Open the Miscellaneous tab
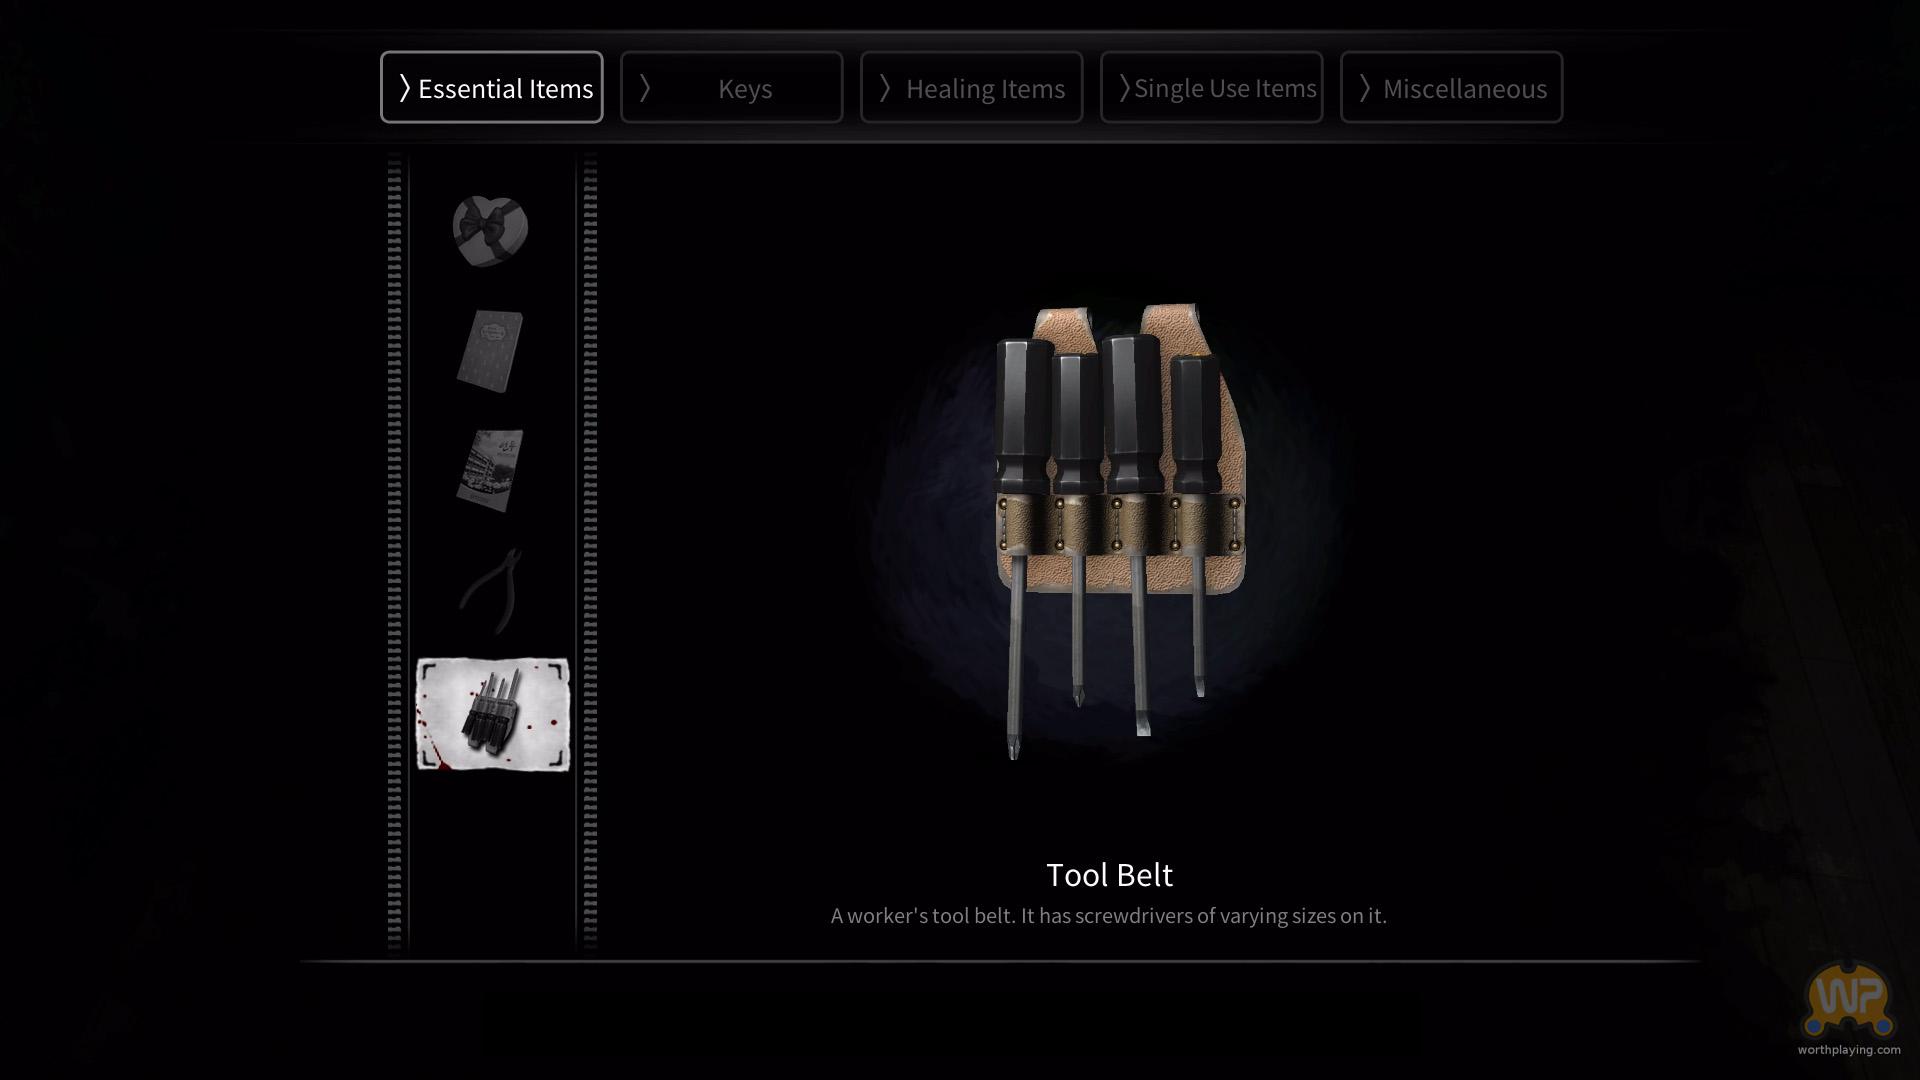The image size is (1920, 1080). [x=1451, y=87]
